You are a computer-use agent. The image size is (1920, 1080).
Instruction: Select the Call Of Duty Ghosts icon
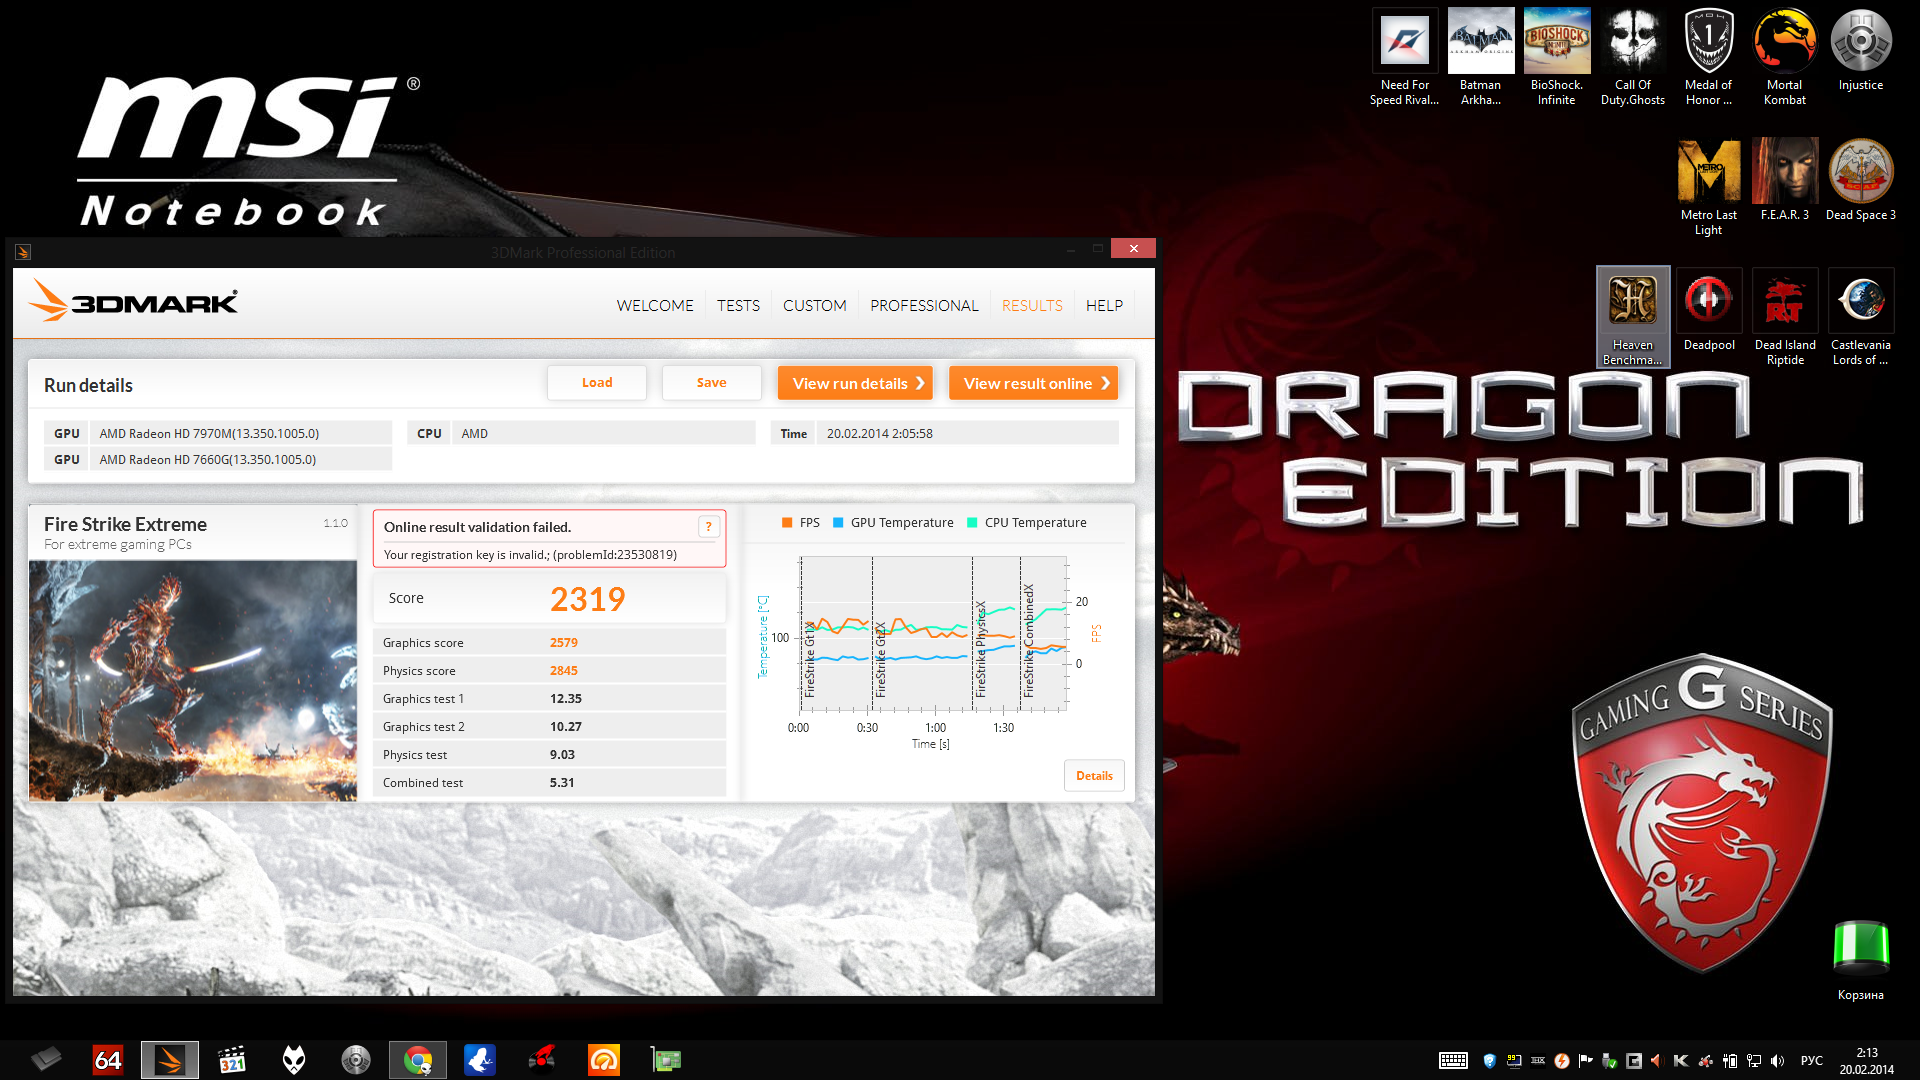1632,58
